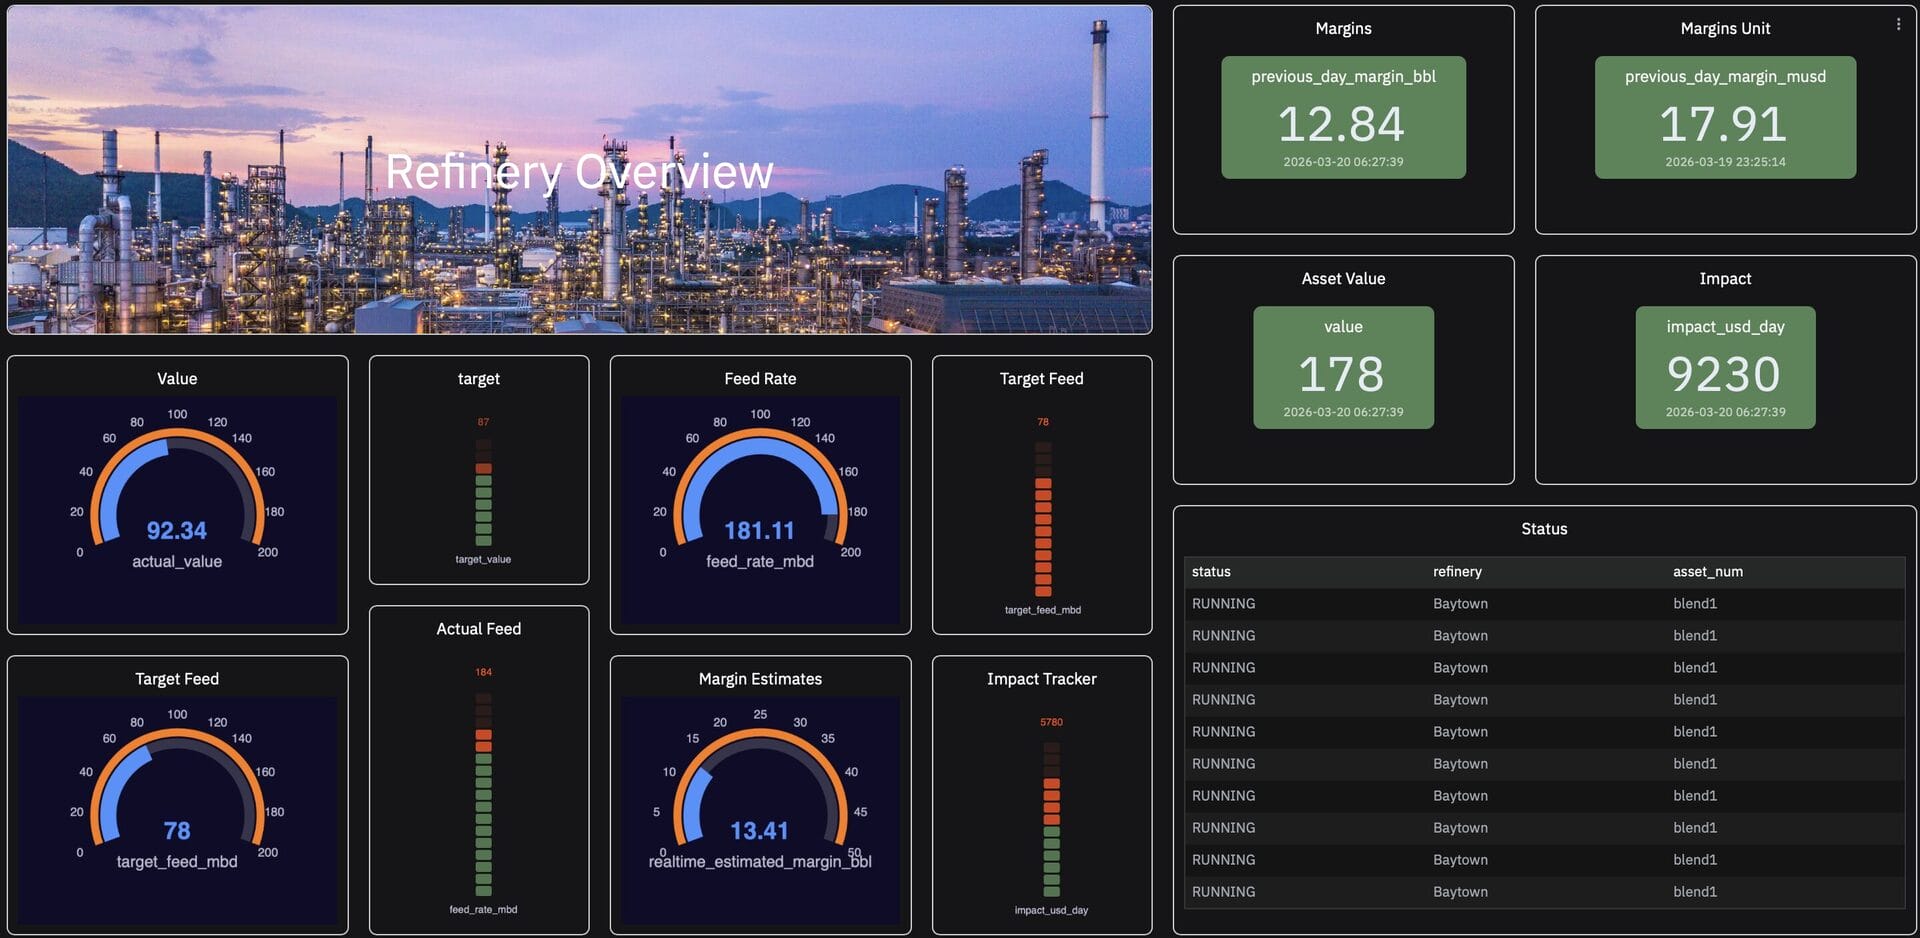Click the Status panel title
This screenshot has height=938, width=1920.
(1543, 529)
